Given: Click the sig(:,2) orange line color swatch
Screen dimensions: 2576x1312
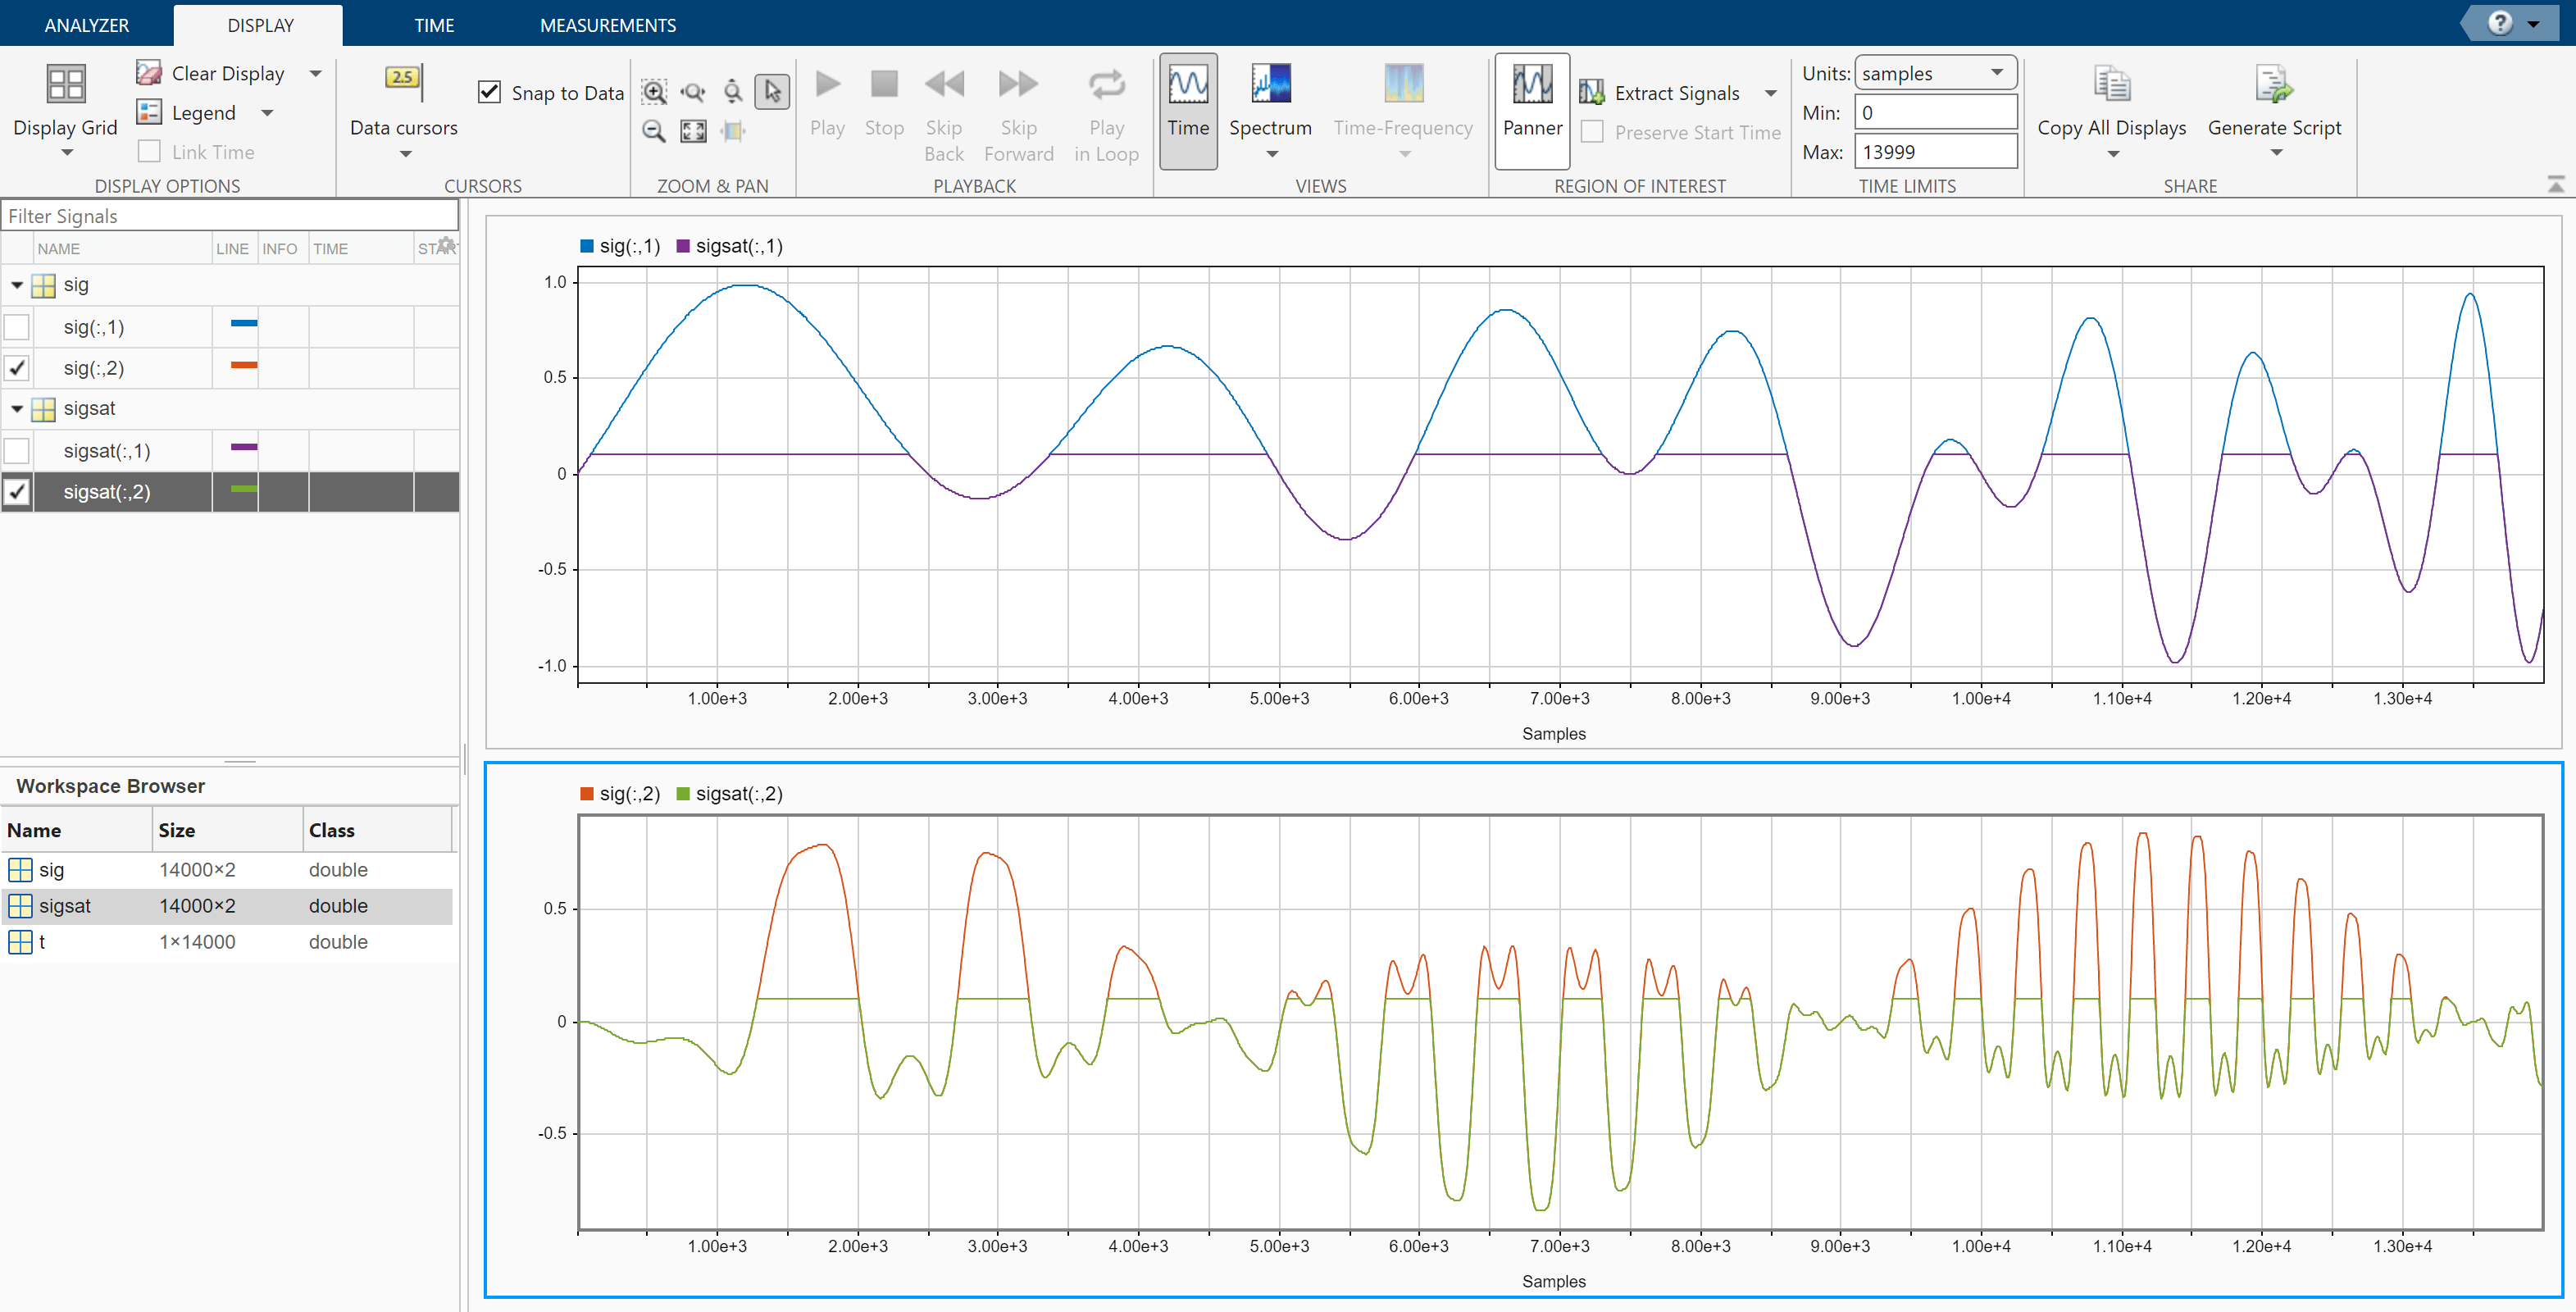Looking at the screenshot, I should pos(243,366).
